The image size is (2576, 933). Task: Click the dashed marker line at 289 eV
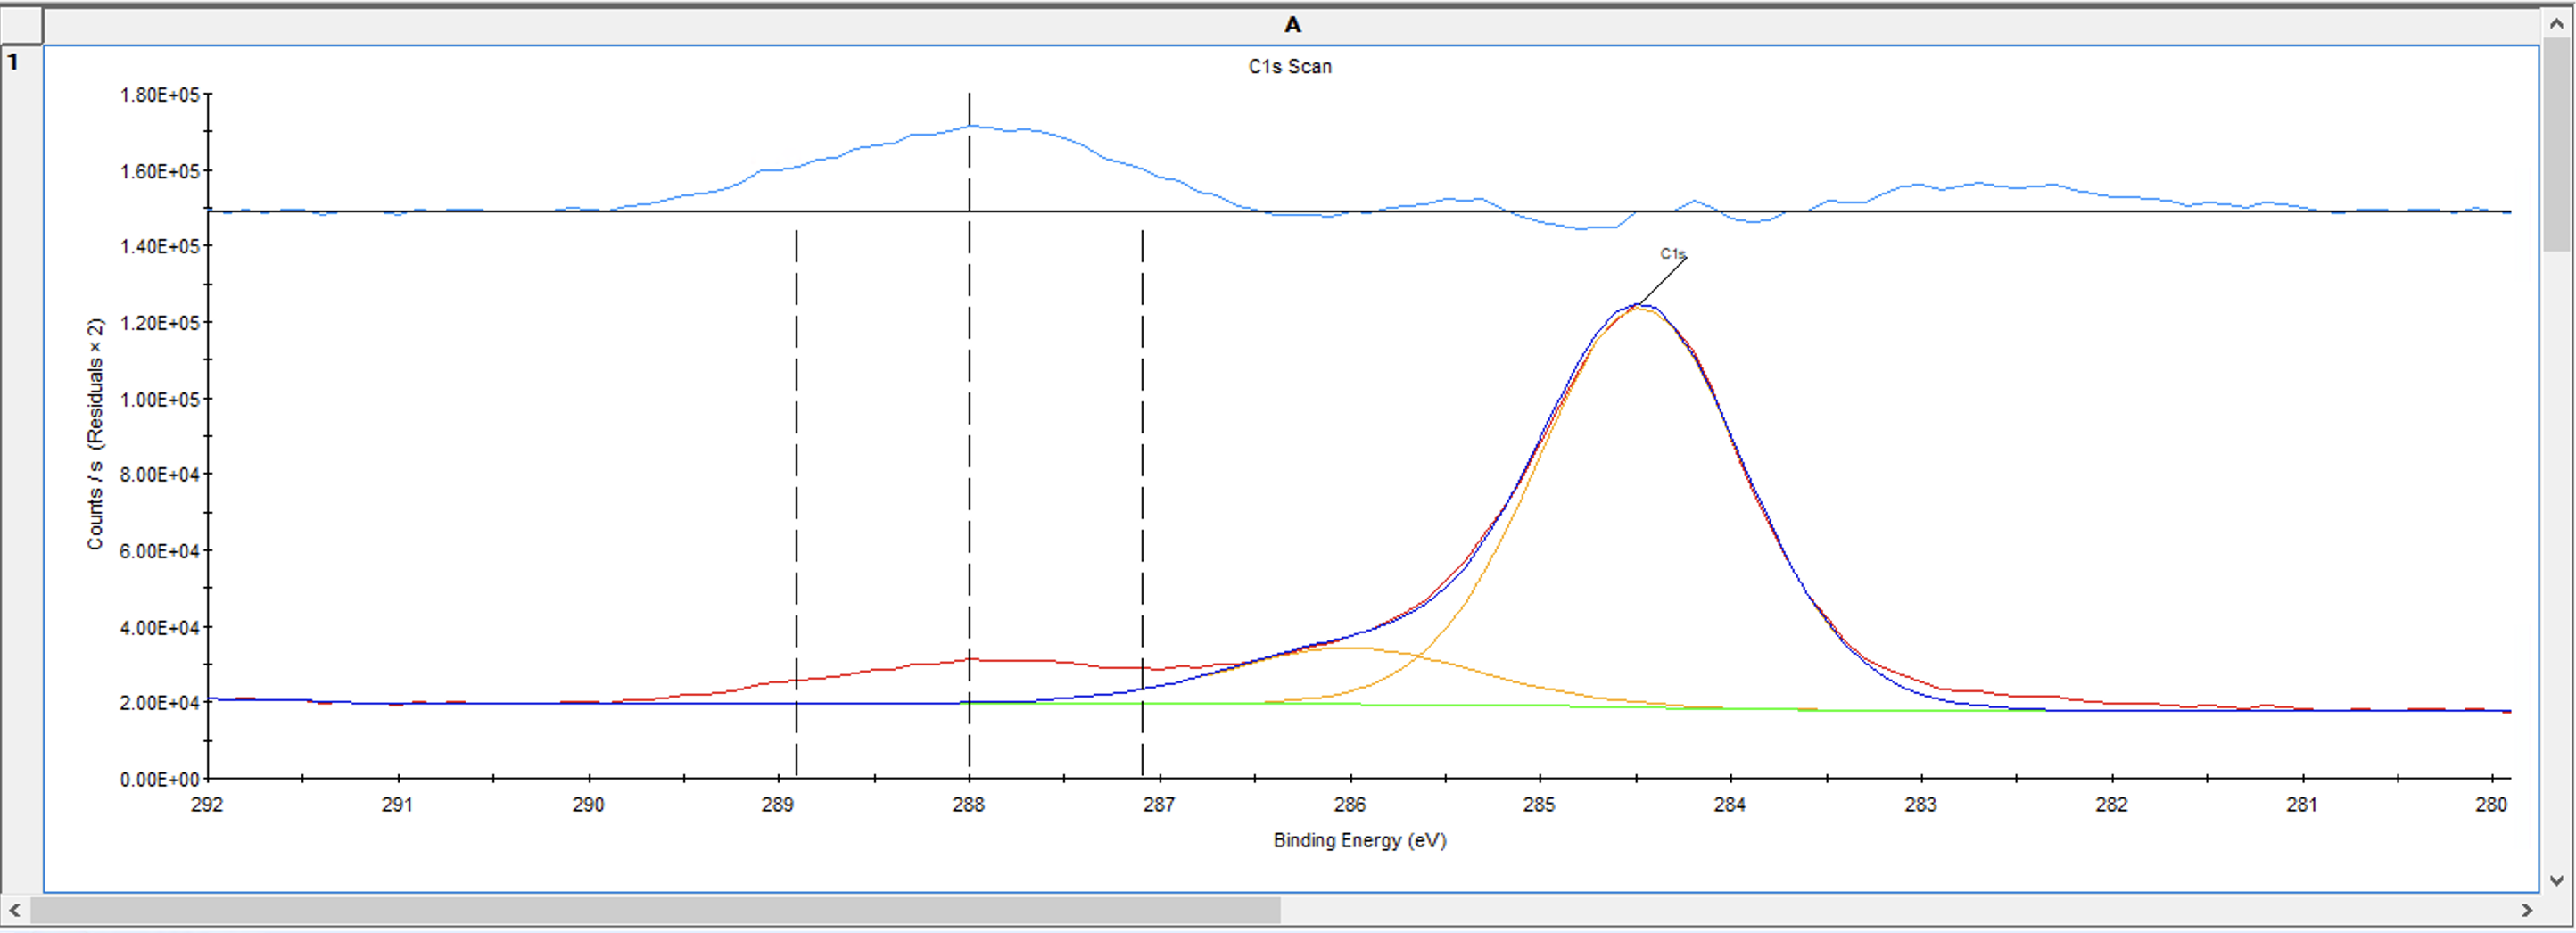coord(796,500)
